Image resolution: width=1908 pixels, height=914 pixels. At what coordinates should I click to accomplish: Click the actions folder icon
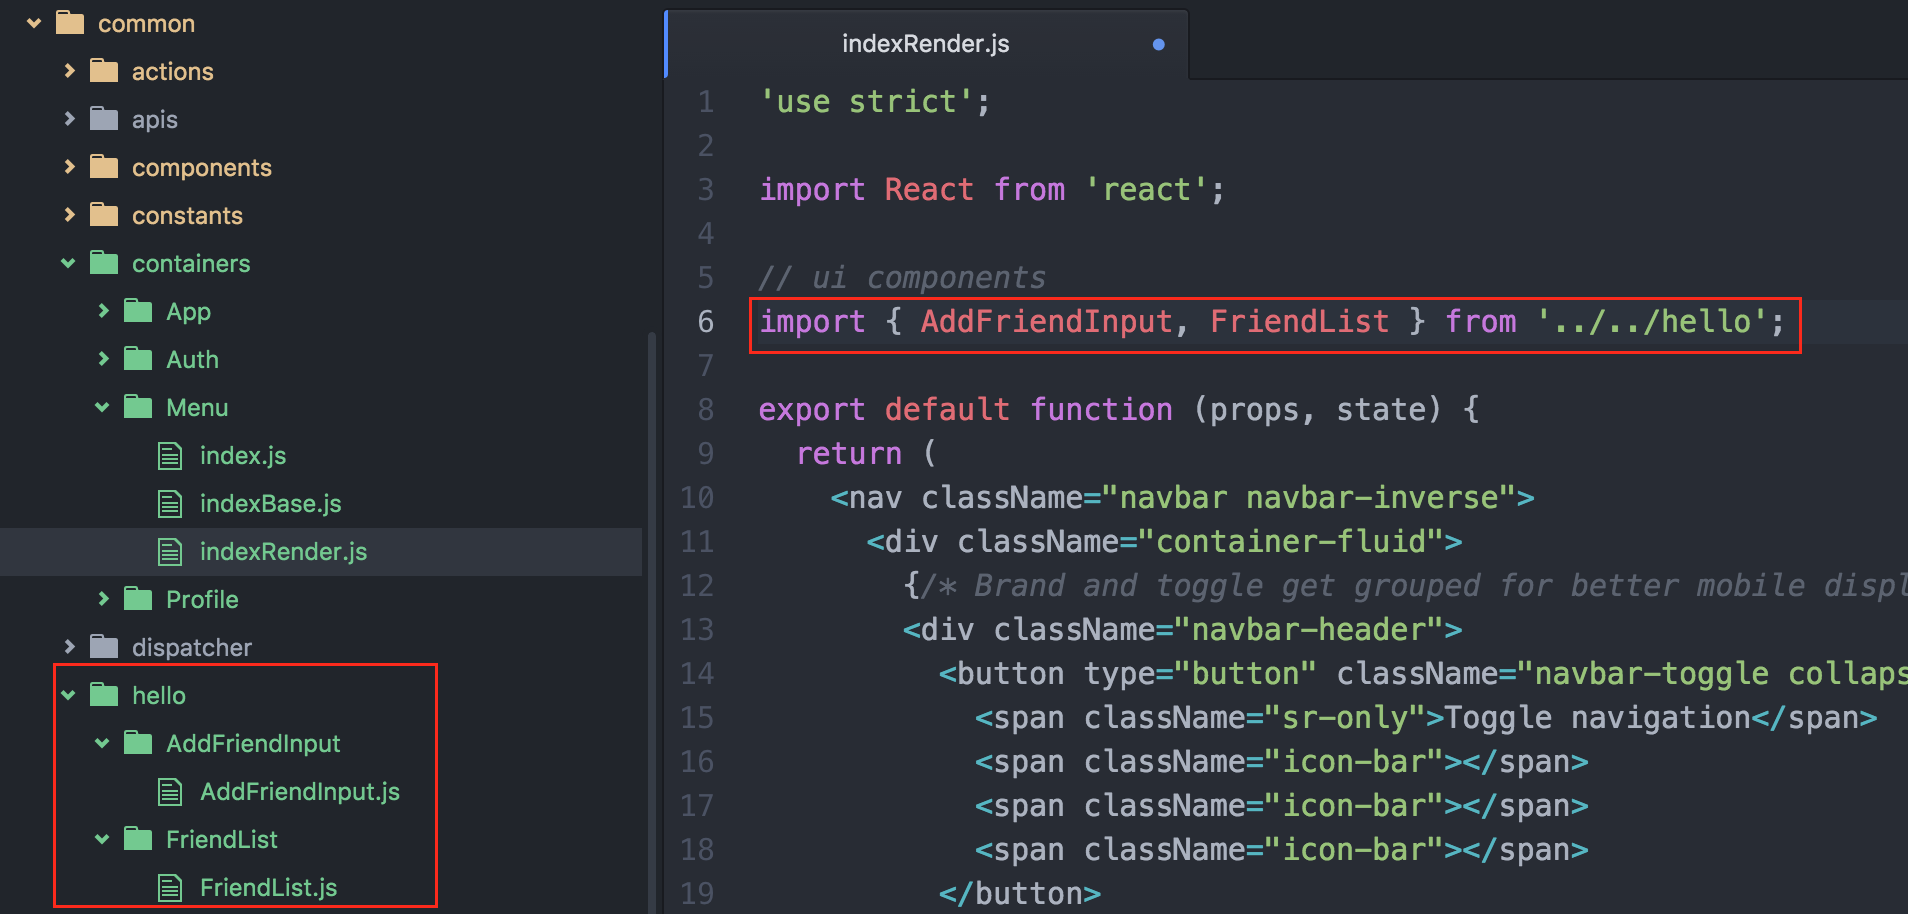(104, 70)
